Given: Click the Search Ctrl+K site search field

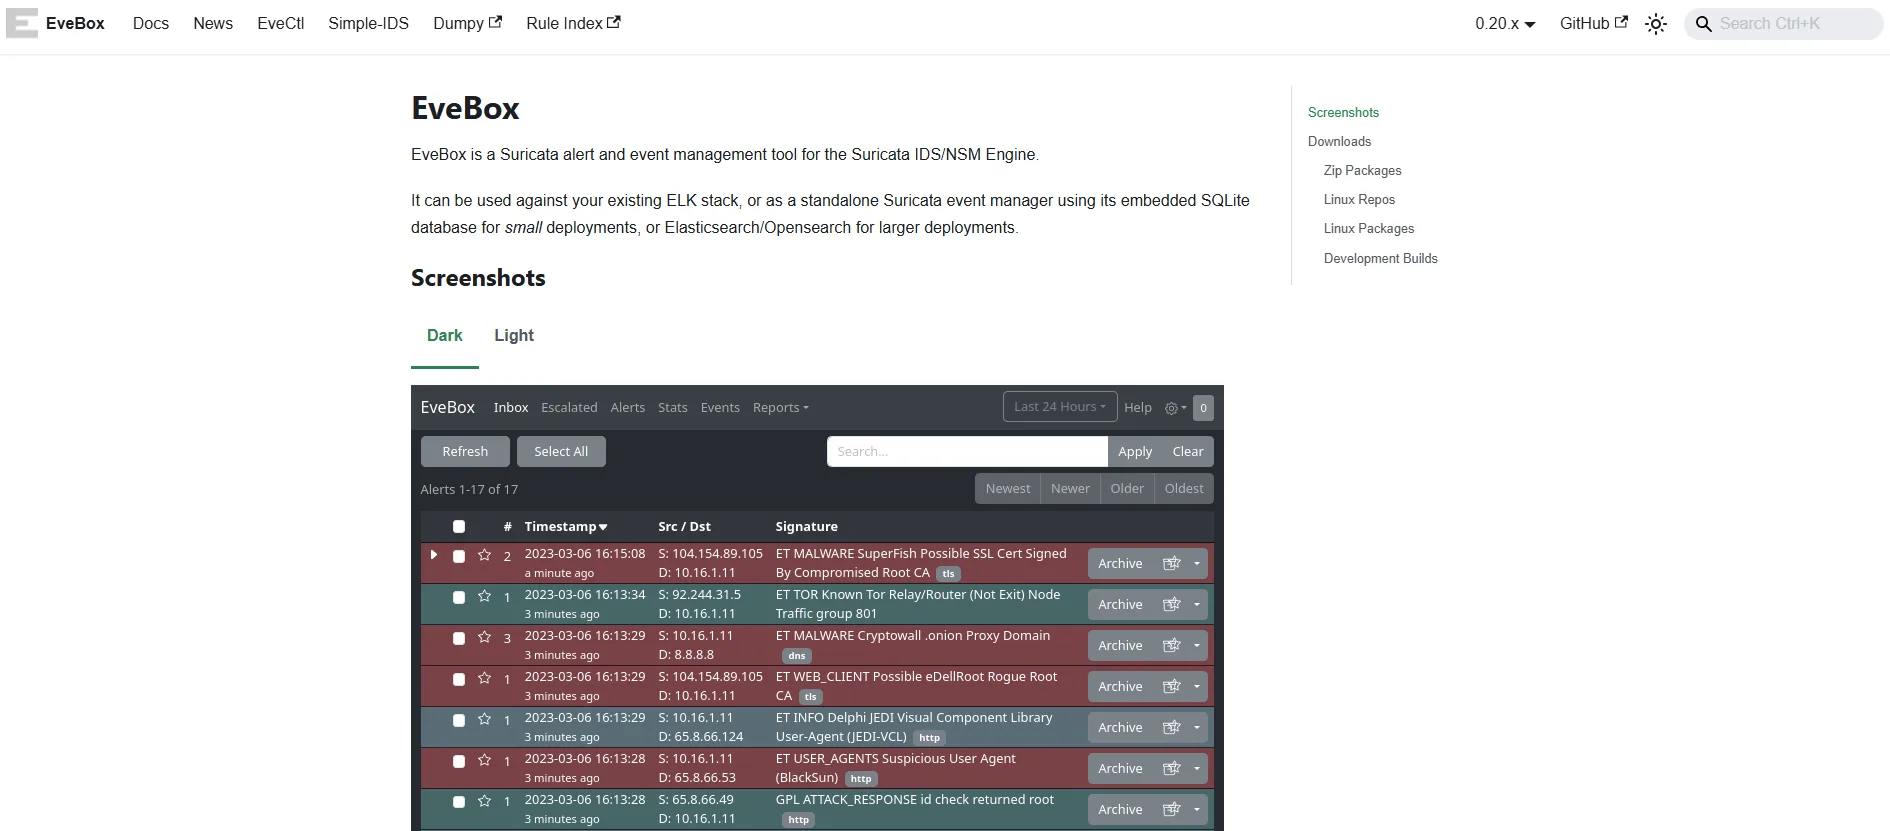Looking at the screenshot, I should click(1784, 24).
